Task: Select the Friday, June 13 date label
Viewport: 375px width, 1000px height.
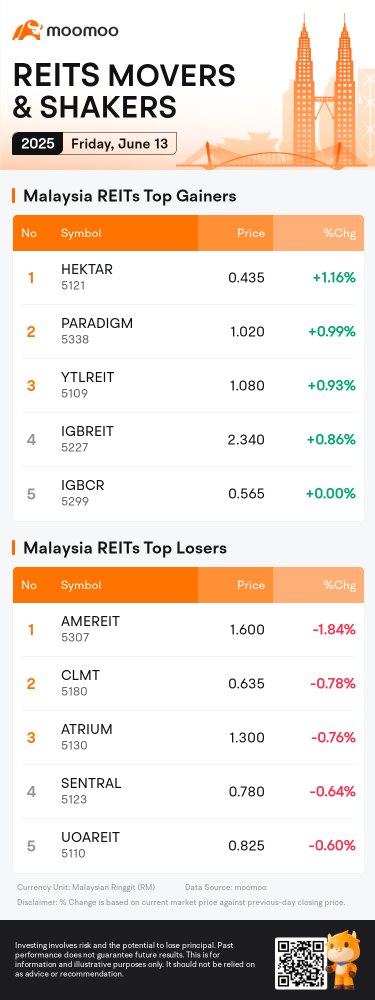Action: [x=120, y=143]
